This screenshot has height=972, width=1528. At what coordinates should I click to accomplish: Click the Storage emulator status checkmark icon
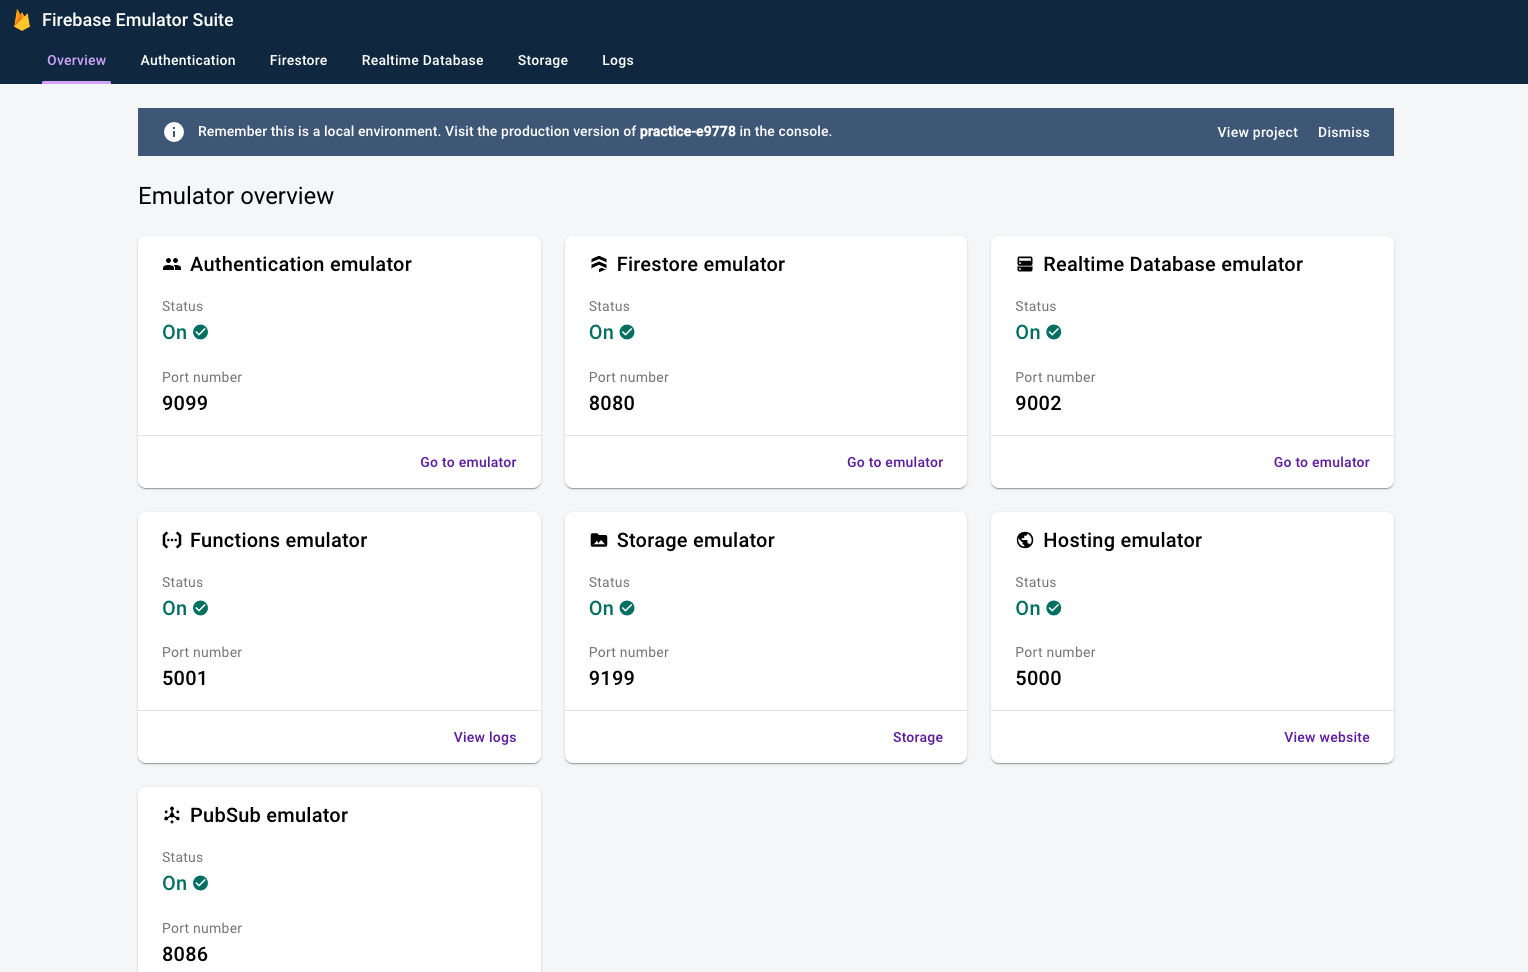tap(627, 608)
